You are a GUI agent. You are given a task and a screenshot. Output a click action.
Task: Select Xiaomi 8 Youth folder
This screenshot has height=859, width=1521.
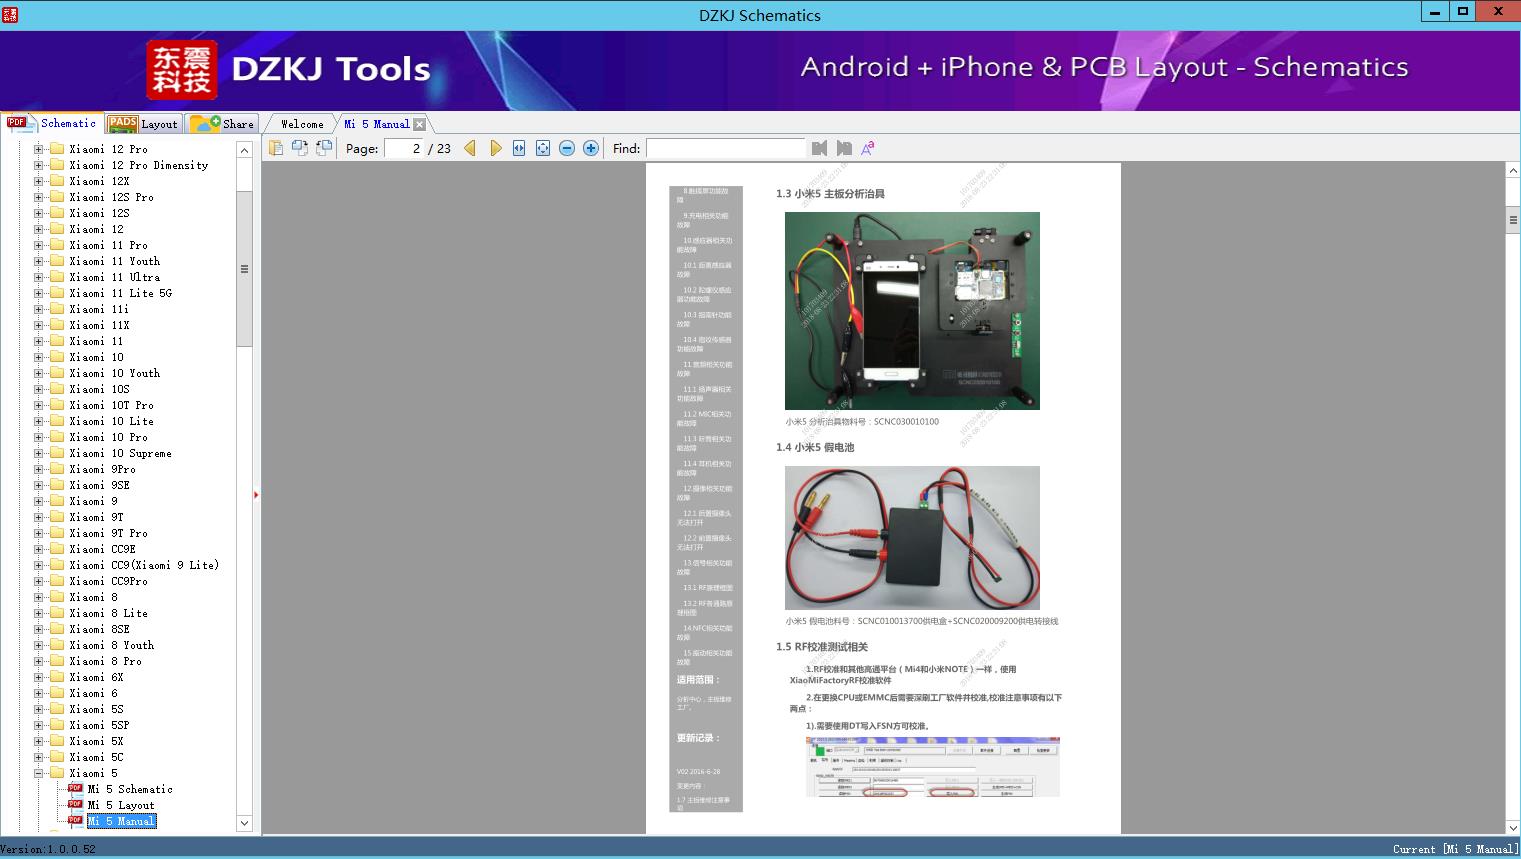pos(111,645)
